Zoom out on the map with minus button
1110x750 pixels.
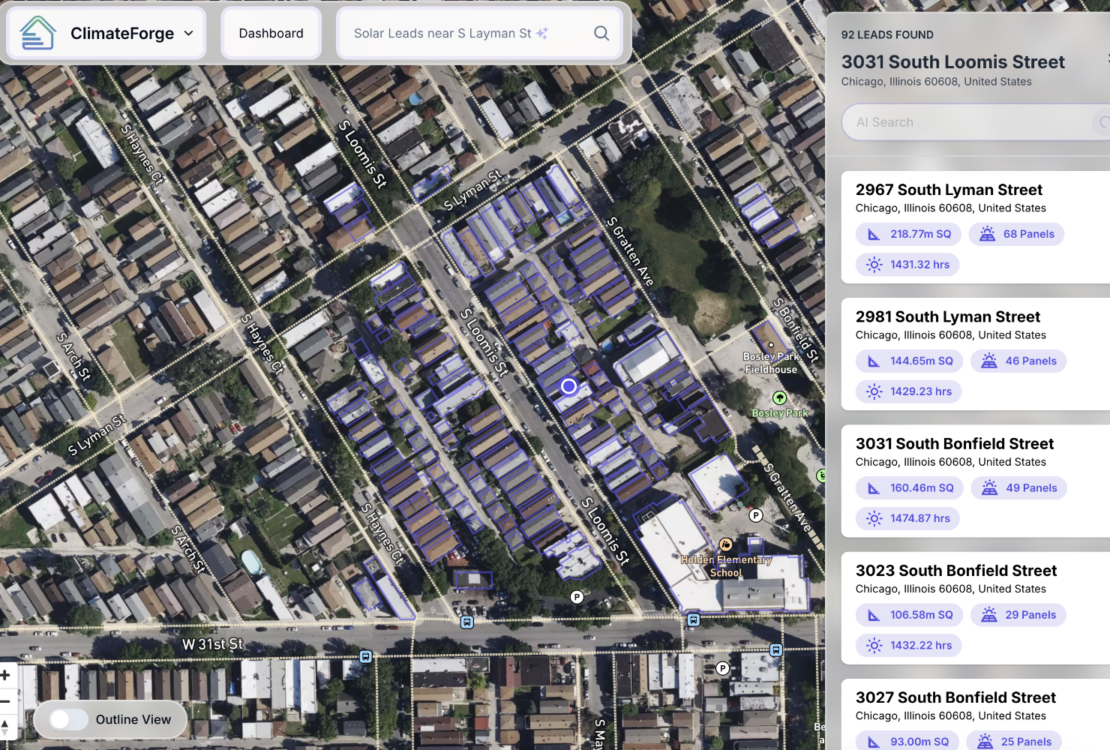pyautogui.click(x=6, y=701)
